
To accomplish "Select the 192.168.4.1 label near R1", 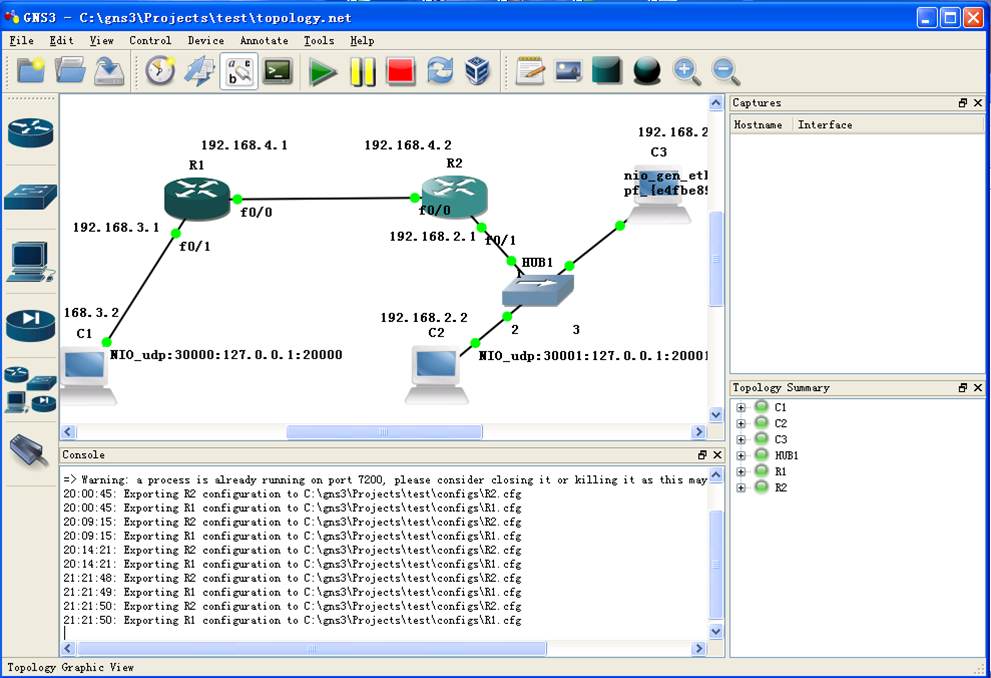I will (x=244, y=145).
